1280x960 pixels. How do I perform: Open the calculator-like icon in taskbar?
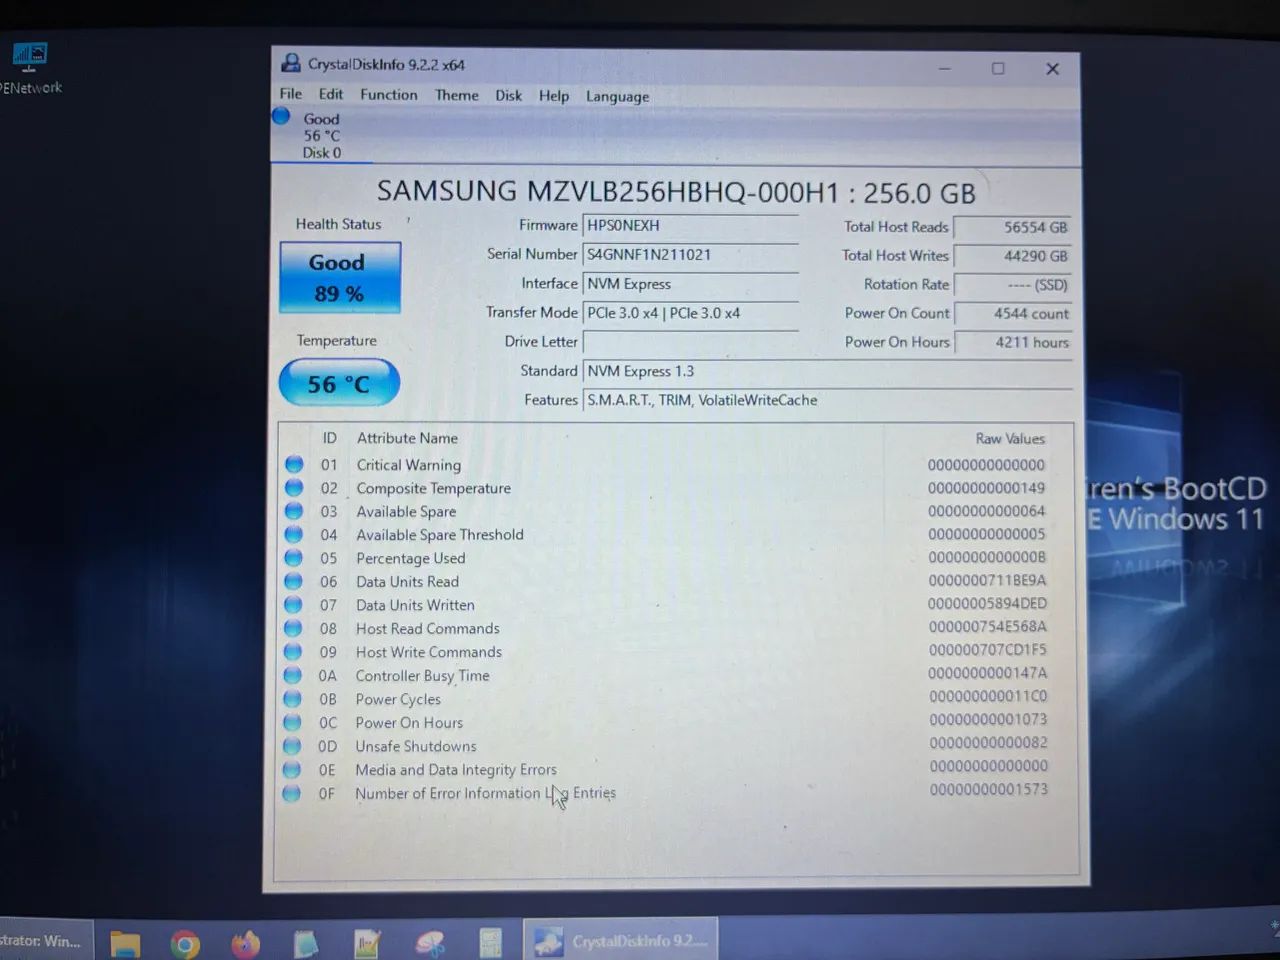point(490,943)
